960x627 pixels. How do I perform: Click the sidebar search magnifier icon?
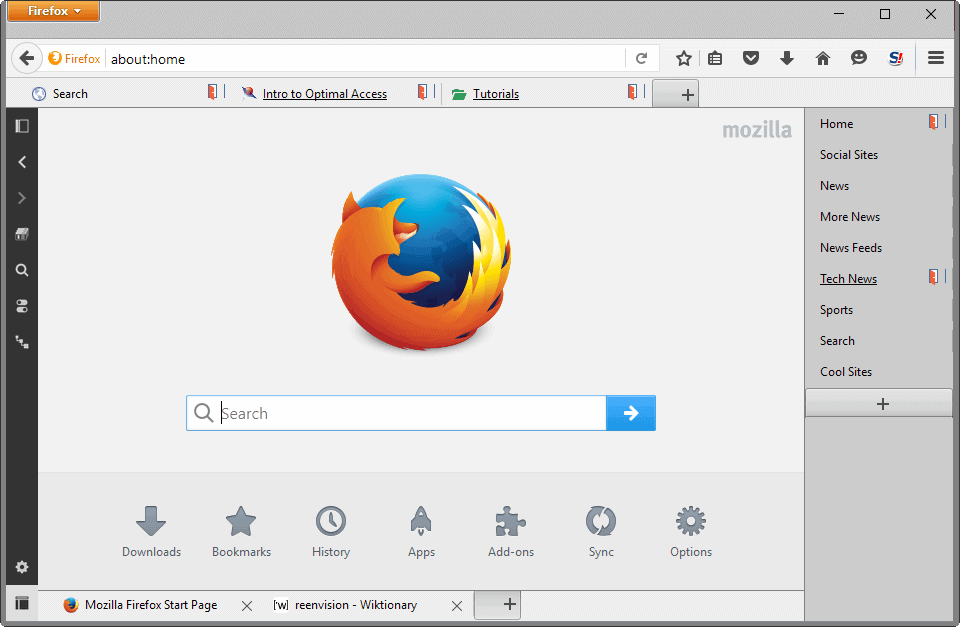click(22, 270)
